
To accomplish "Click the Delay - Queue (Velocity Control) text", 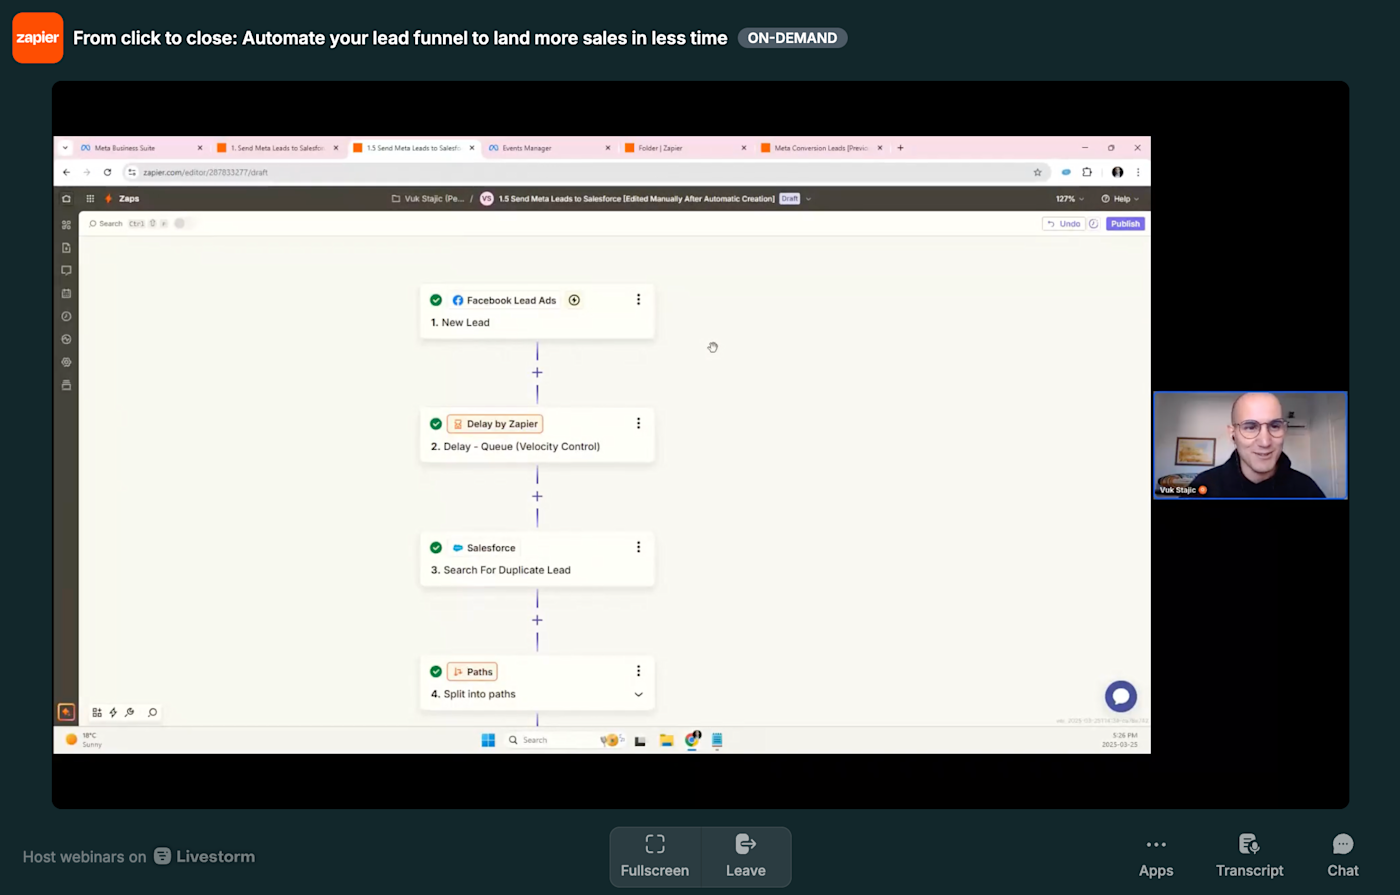I will point(522,446).
